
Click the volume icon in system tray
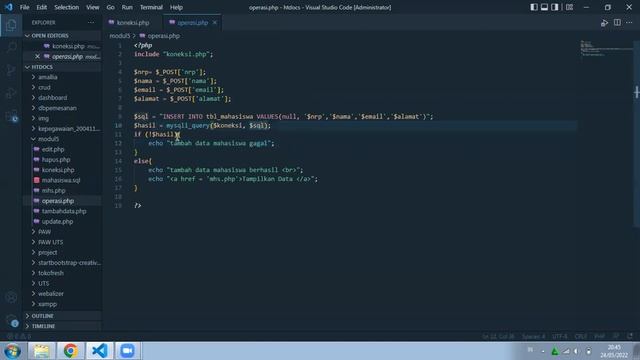(x=576, y=351)
